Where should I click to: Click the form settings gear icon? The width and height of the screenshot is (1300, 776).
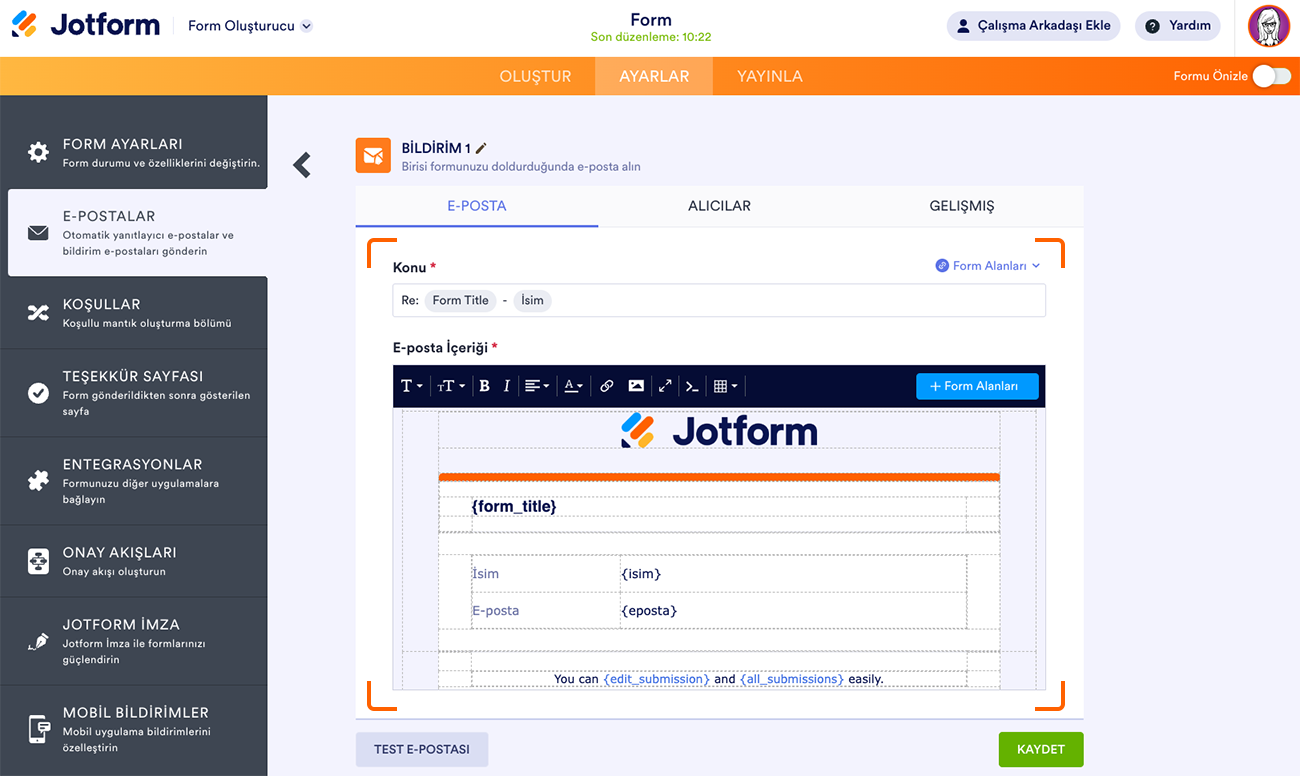(38, 152)
